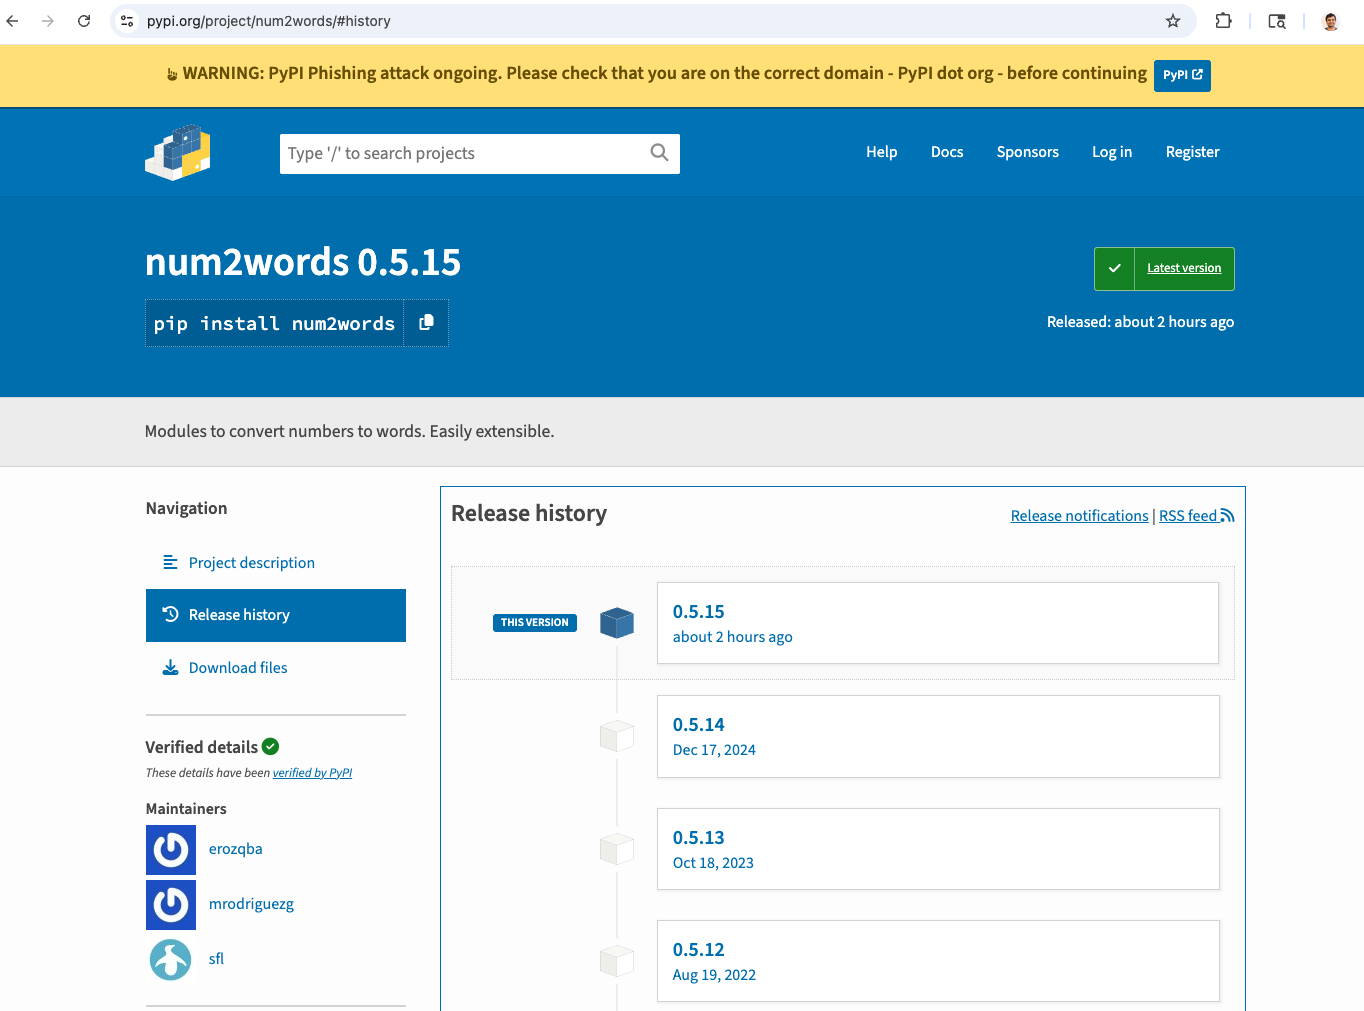Copy pip install command with copy icon
Viewport: 1364px width, 1011px height.
pyautogui.click(x=426, y=323)
